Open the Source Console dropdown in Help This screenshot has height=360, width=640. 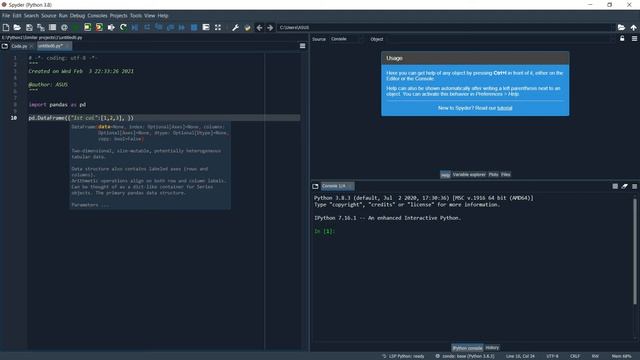346,39
